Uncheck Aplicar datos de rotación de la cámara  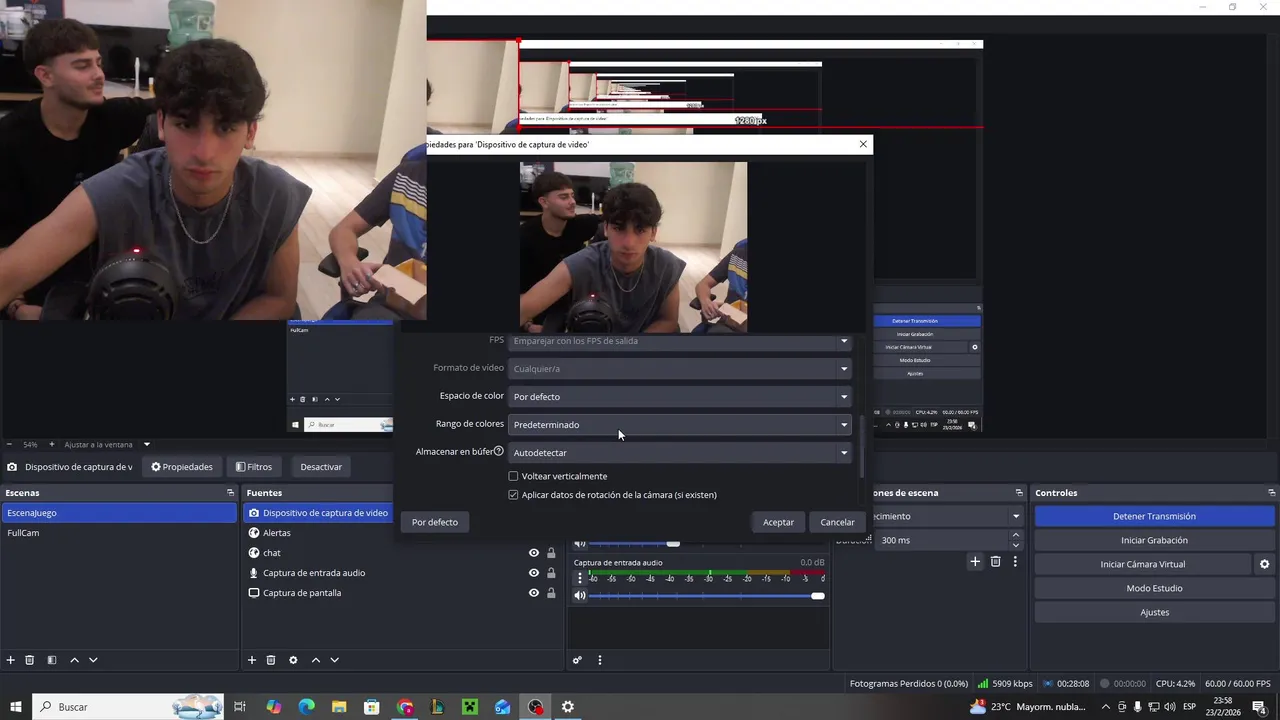pyautogui.click(x=514, y=495)
